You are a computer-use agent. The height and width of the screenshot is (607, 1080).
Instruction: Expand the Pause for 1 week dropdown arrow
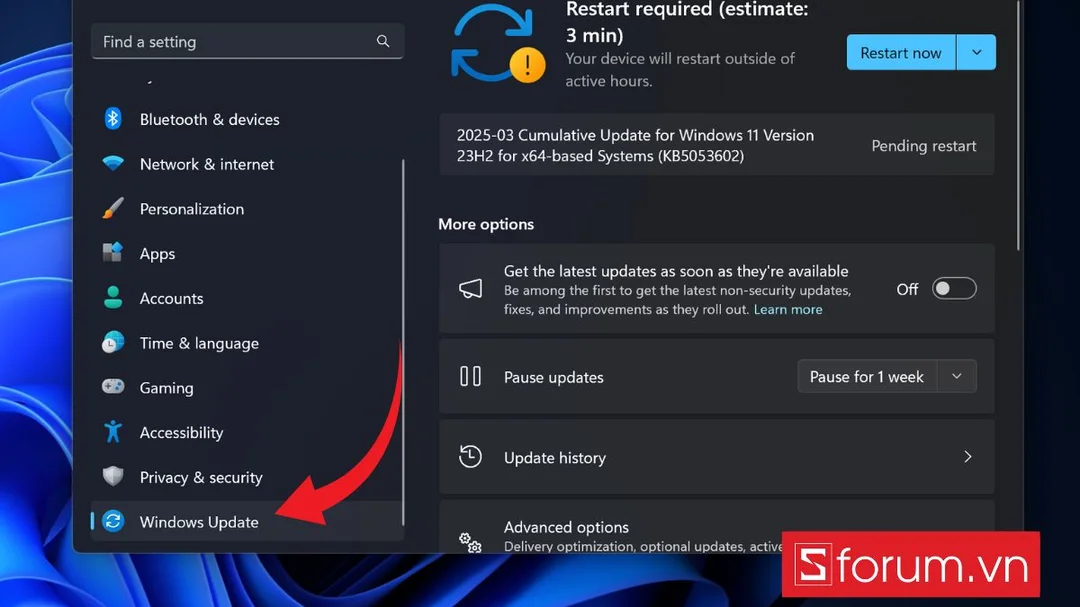(x=957, y=376)
